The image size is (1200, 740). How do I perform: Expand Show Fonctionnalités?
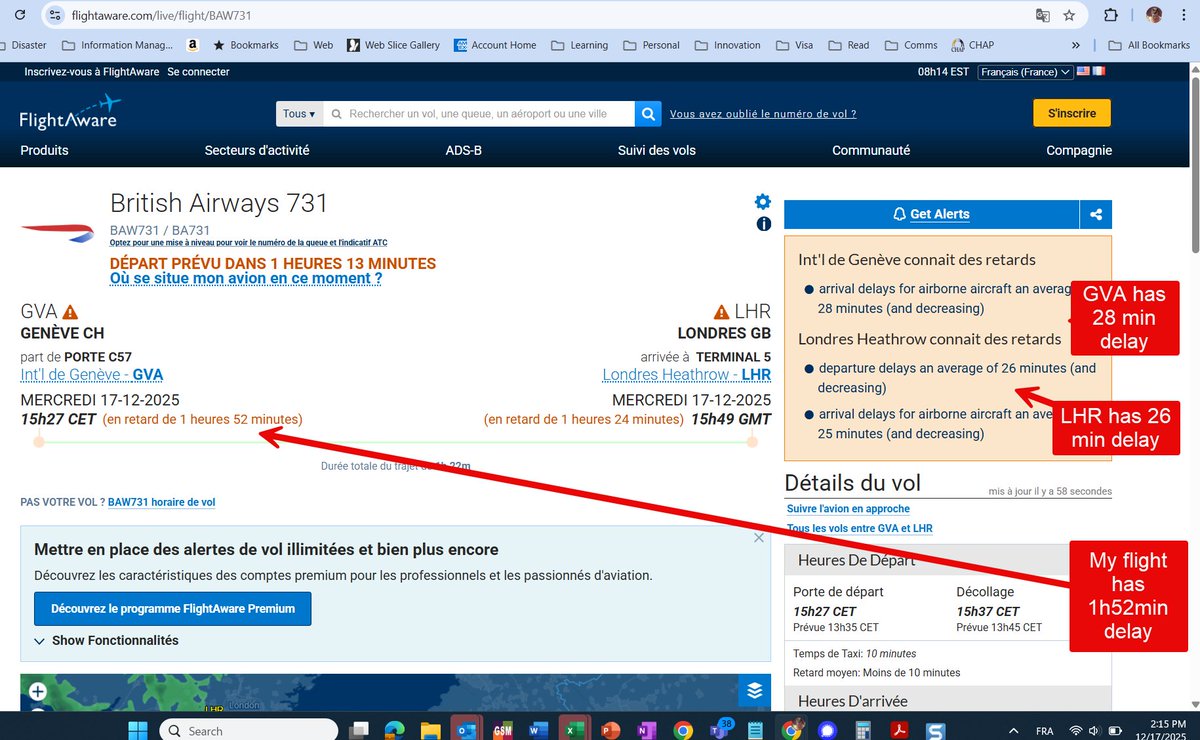106,640
